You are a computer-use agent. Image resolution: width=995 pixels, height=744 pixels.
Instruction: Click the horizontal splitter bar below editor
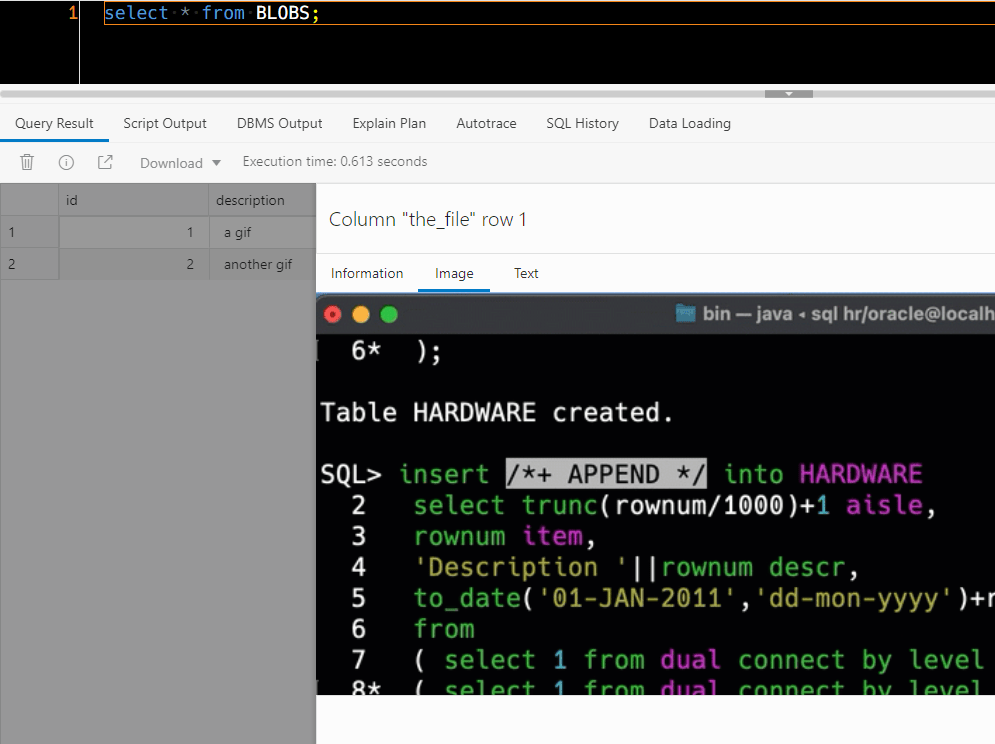[x=498, y=94]
